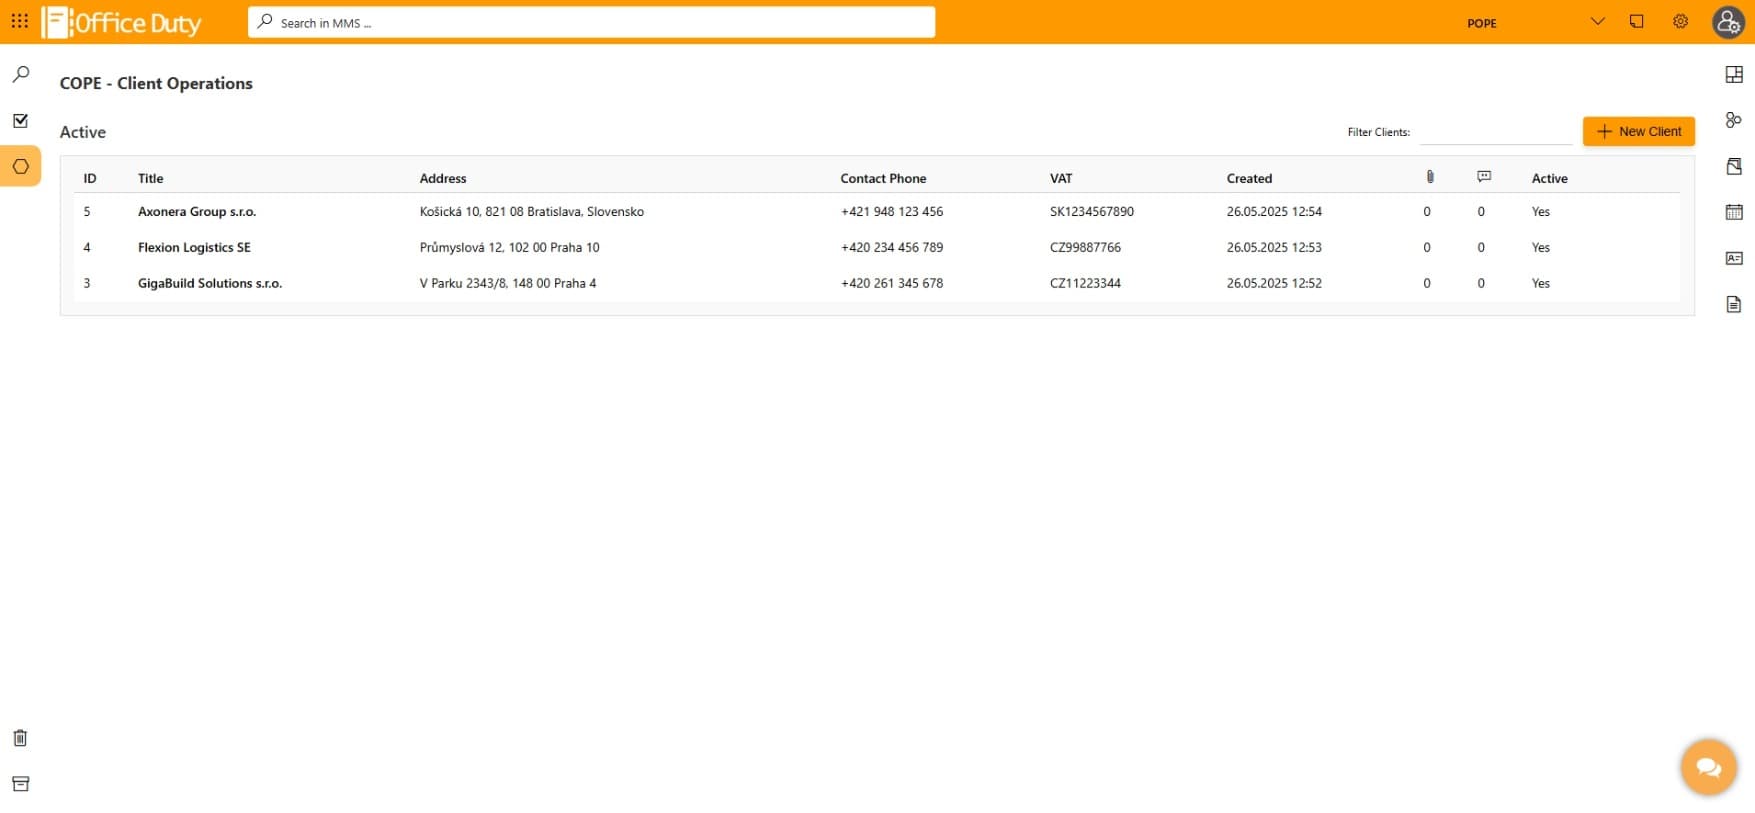Image resolution: width=1755 pixels, height=813 pixels.
Task: Click the Yes value in Flexion Logistics row
Action: (1540, 247)
